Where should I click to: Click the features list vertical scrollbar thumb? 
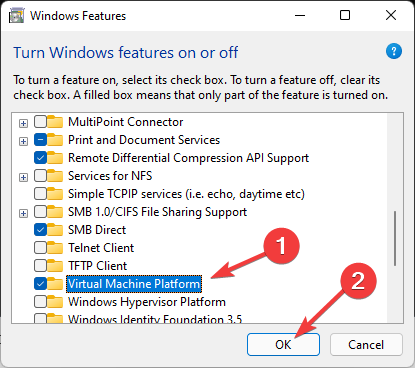tap(395, 238)
